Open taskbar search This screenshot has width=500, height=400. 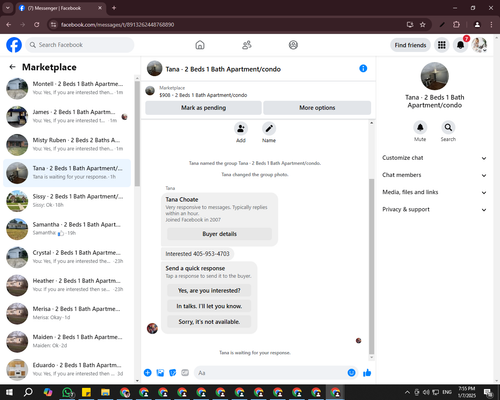(28, 392)
